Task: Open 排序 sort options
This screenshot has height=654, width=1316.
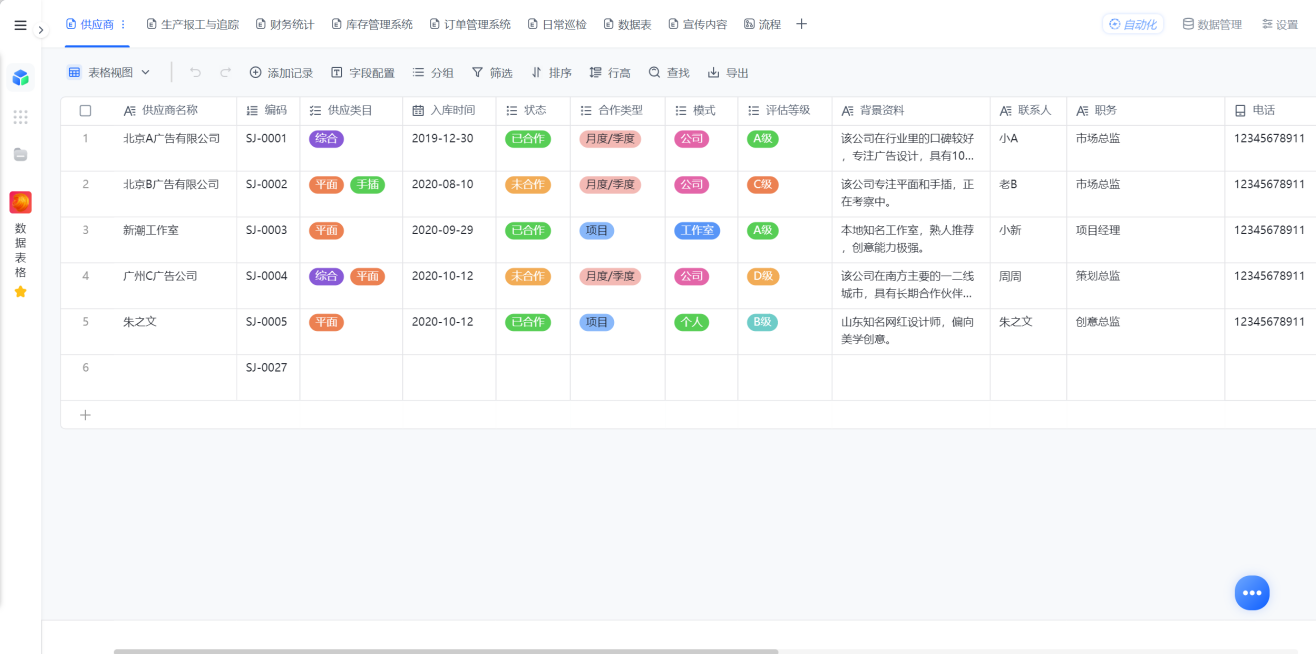Action: click(551, 73)
